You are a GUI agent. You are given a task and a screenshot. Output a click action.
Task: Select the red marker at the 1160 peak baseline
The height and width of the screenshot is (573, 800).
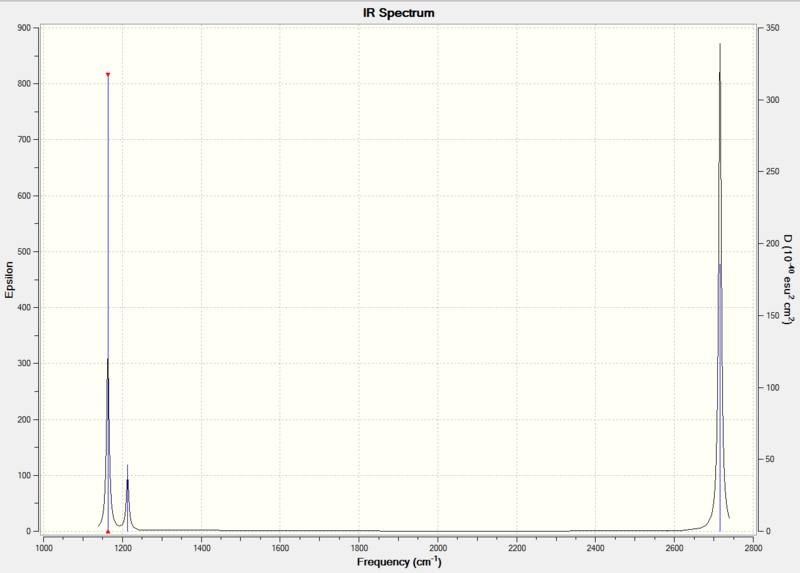coord(108,532)
